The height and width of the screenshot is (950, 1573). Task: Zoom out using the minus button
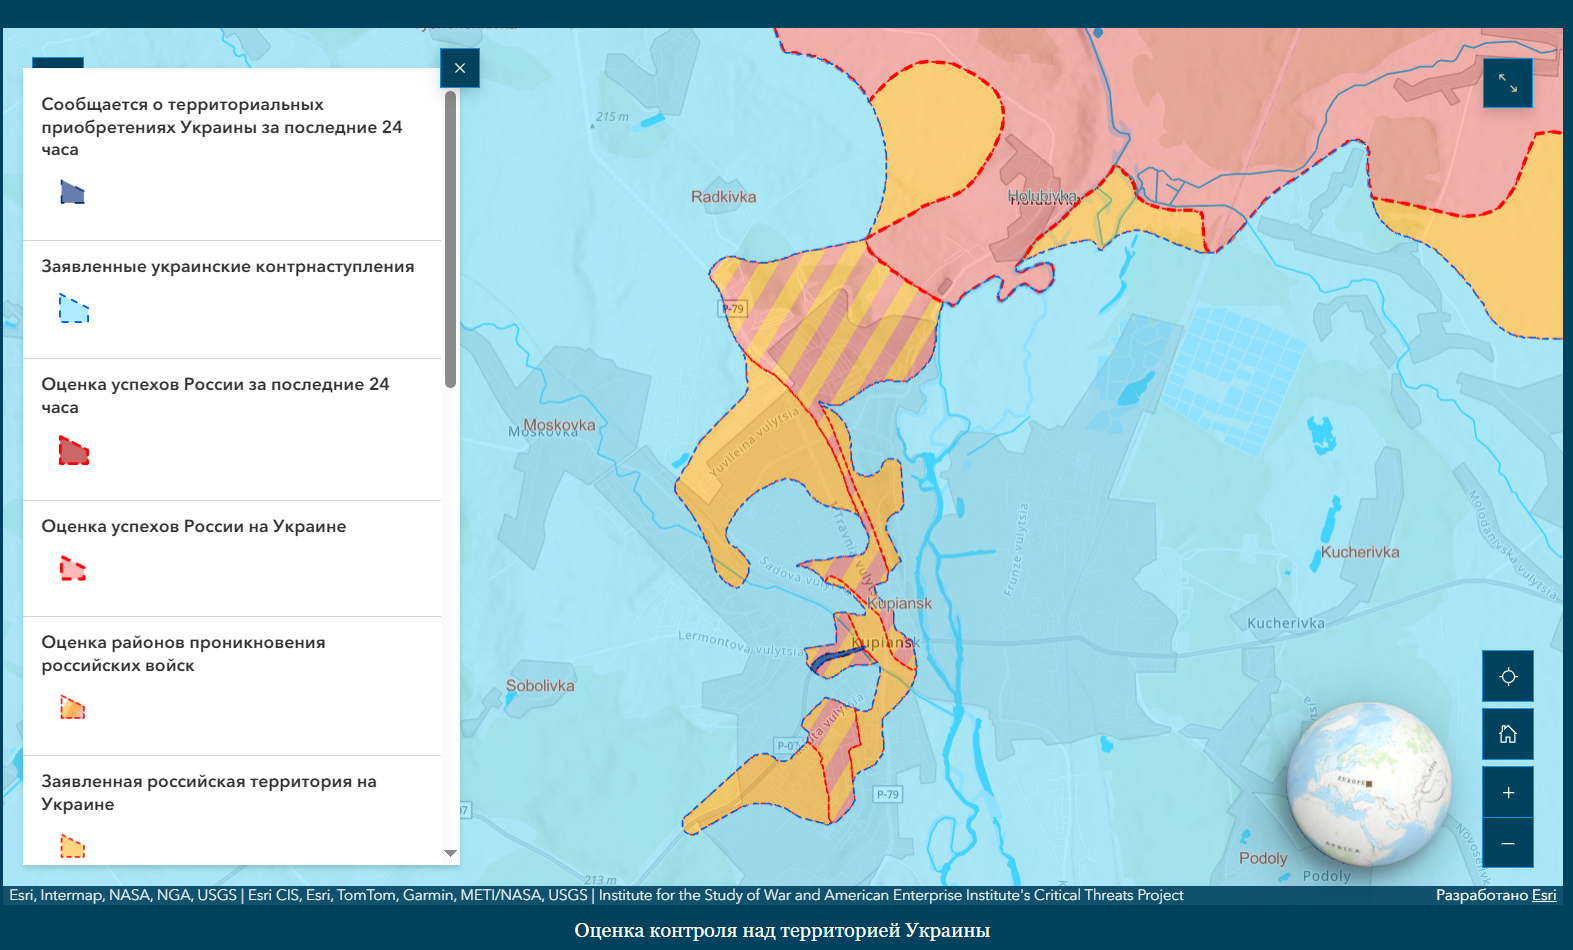pos(1508,843)
